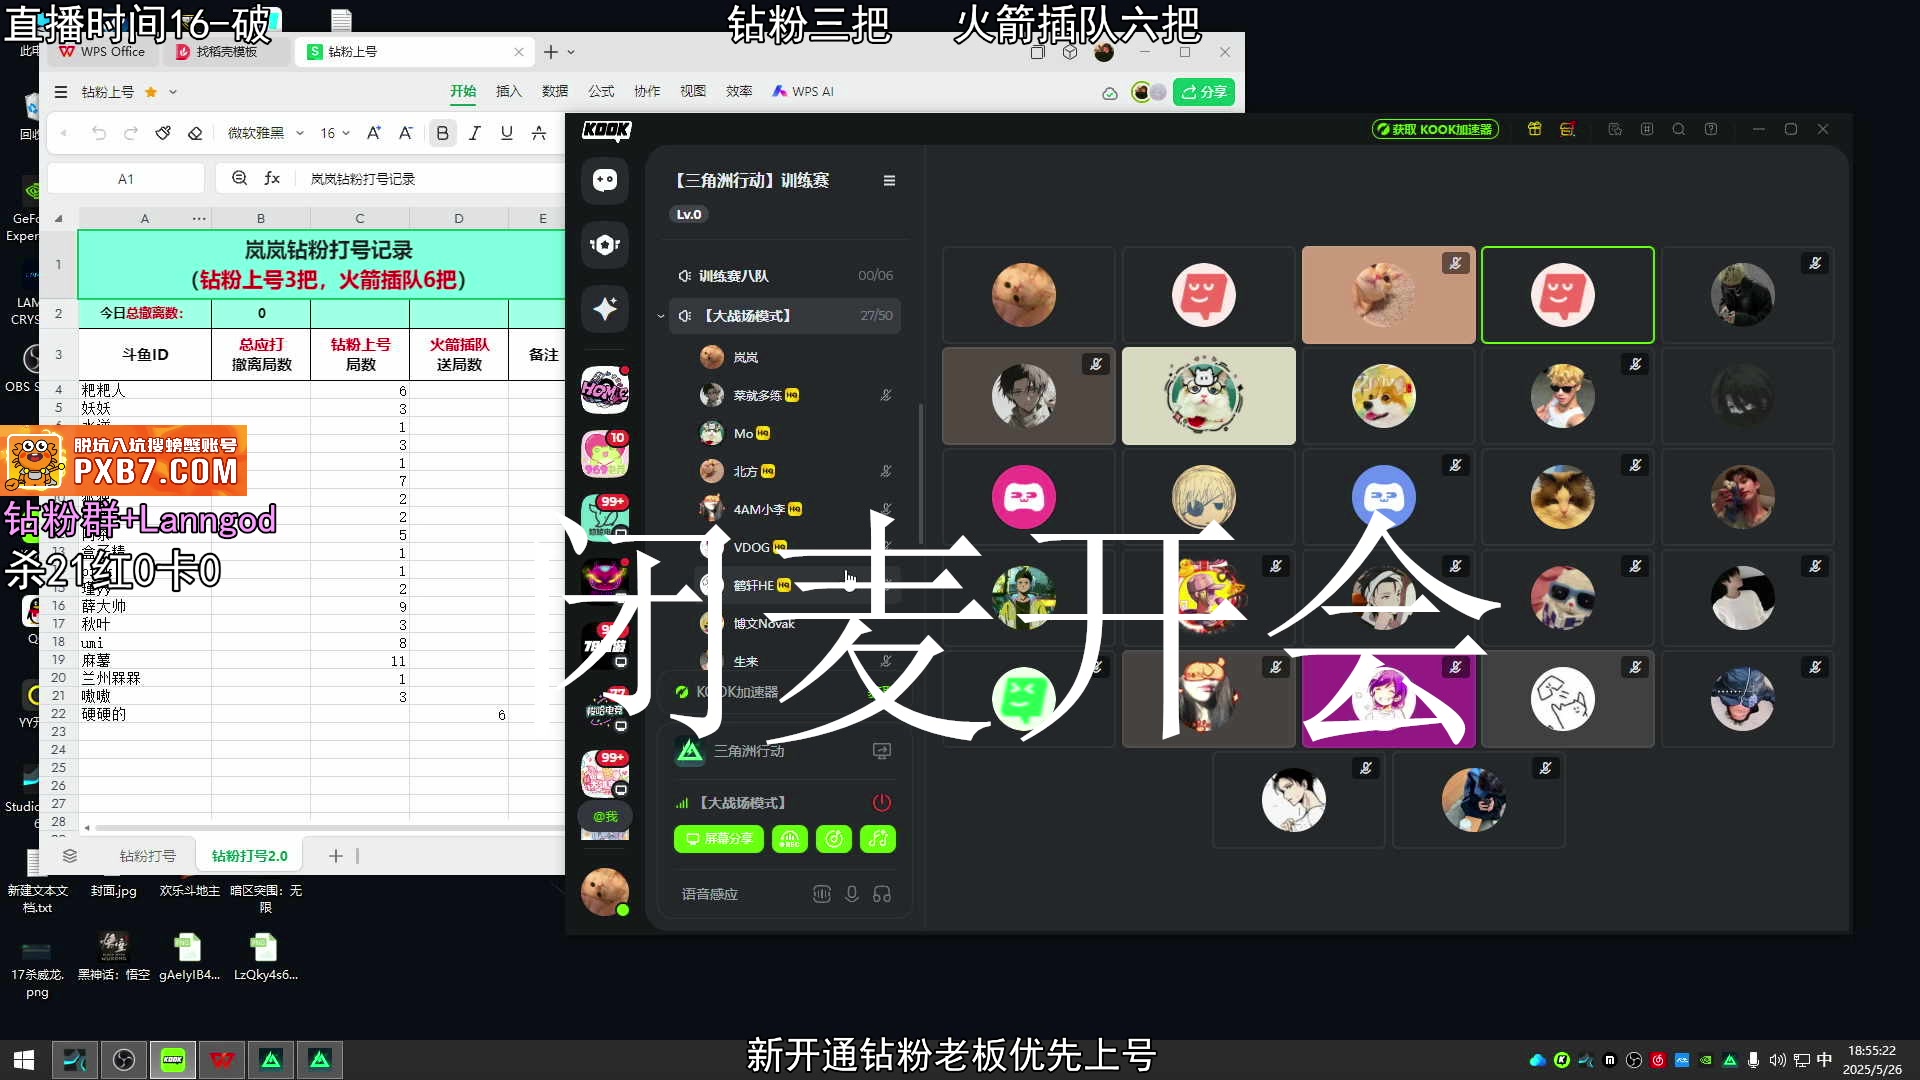Viewport: 1920px width, 1080px height.
Task: Open server menu next to 训练赛 title
Action: 889,181
